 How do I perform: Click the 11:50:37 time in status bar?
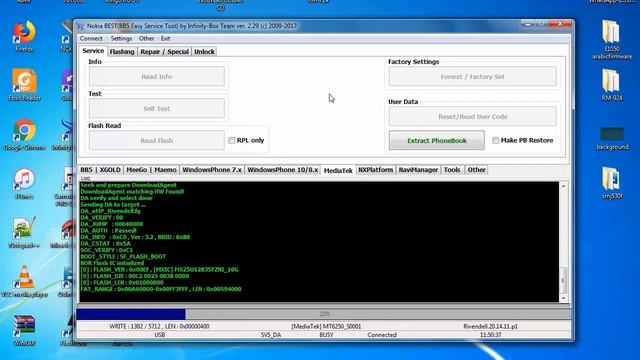[x=490, y=335]
